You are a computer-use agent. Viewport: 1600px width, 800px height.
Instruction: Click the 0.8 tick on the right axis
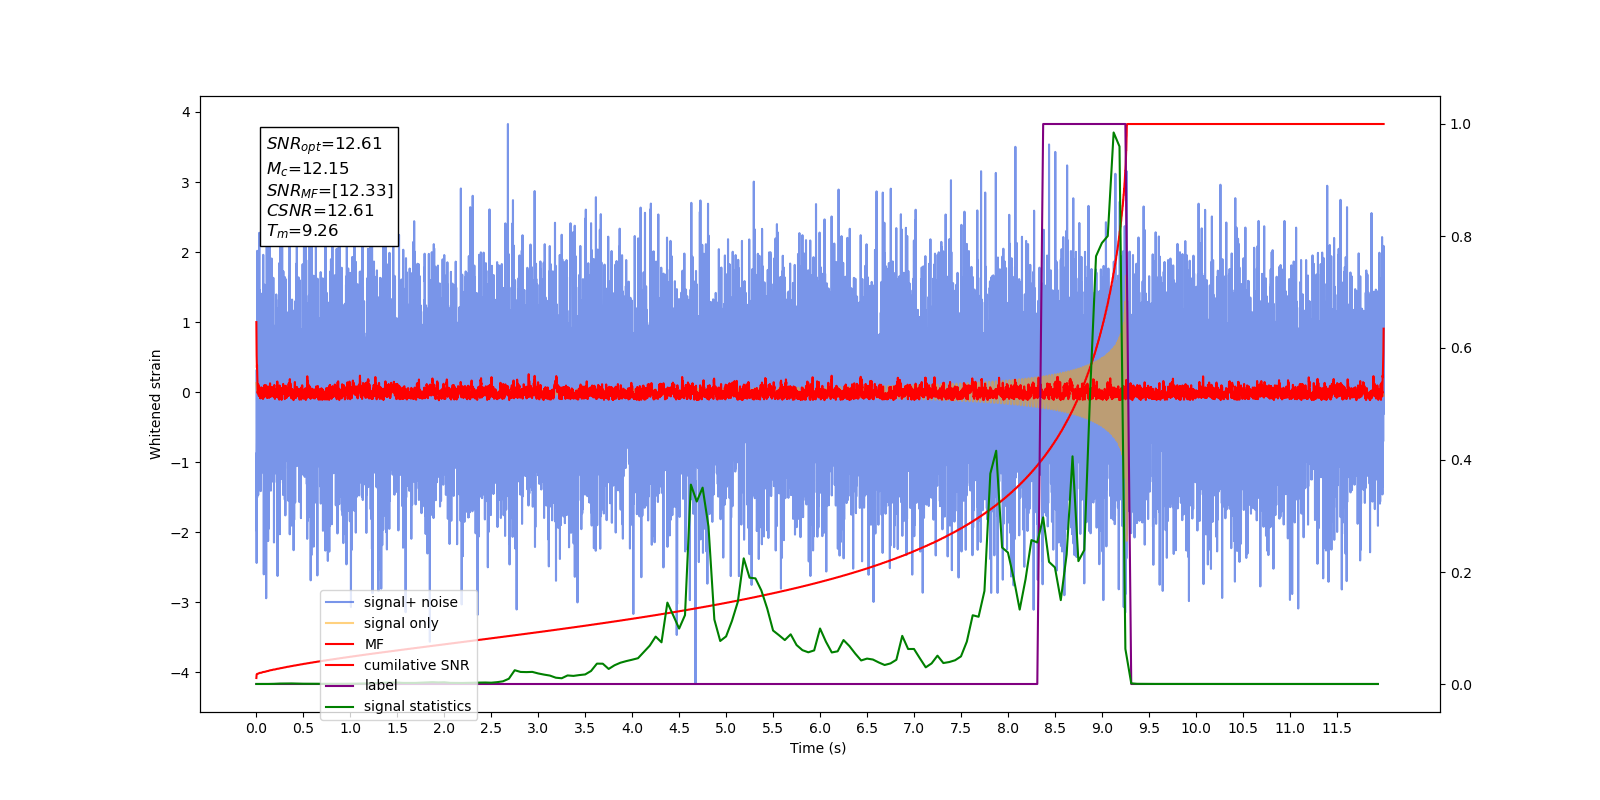1461,237
